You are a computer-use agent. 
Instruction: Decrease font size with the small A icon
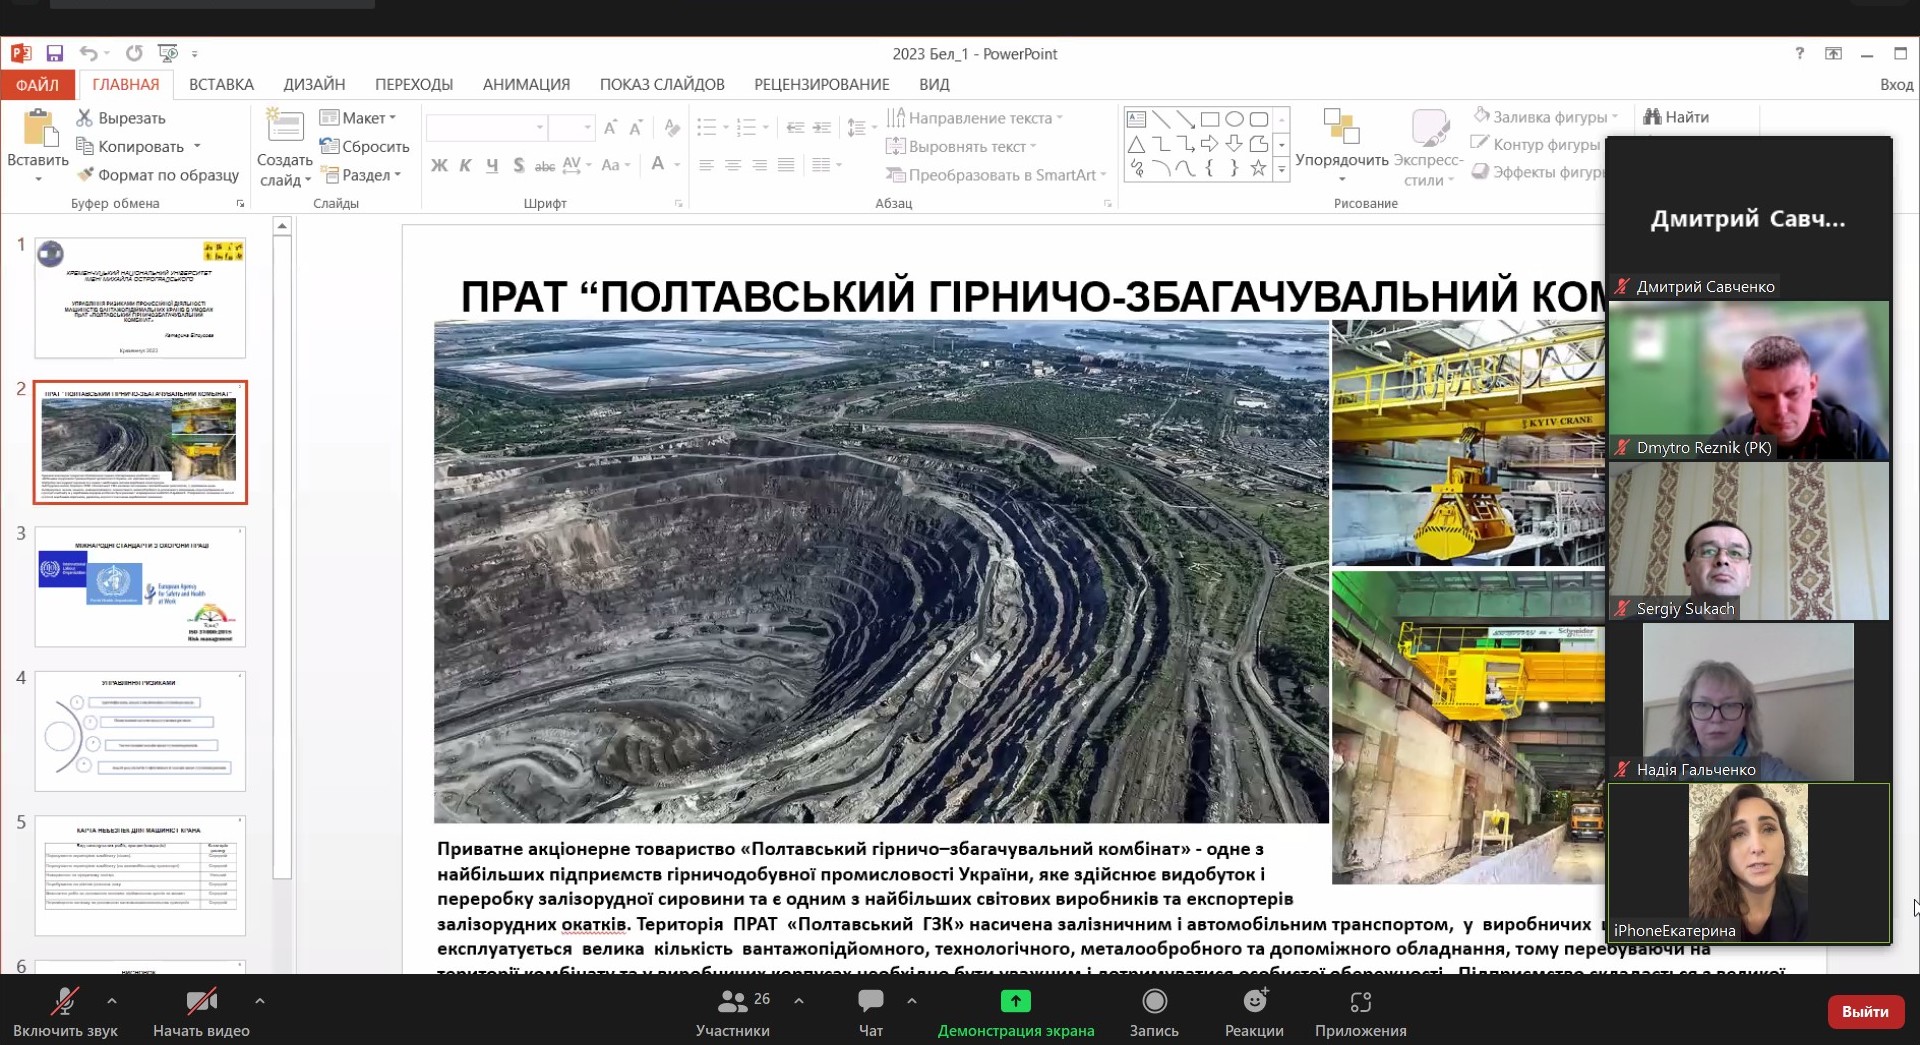(636, 127)
